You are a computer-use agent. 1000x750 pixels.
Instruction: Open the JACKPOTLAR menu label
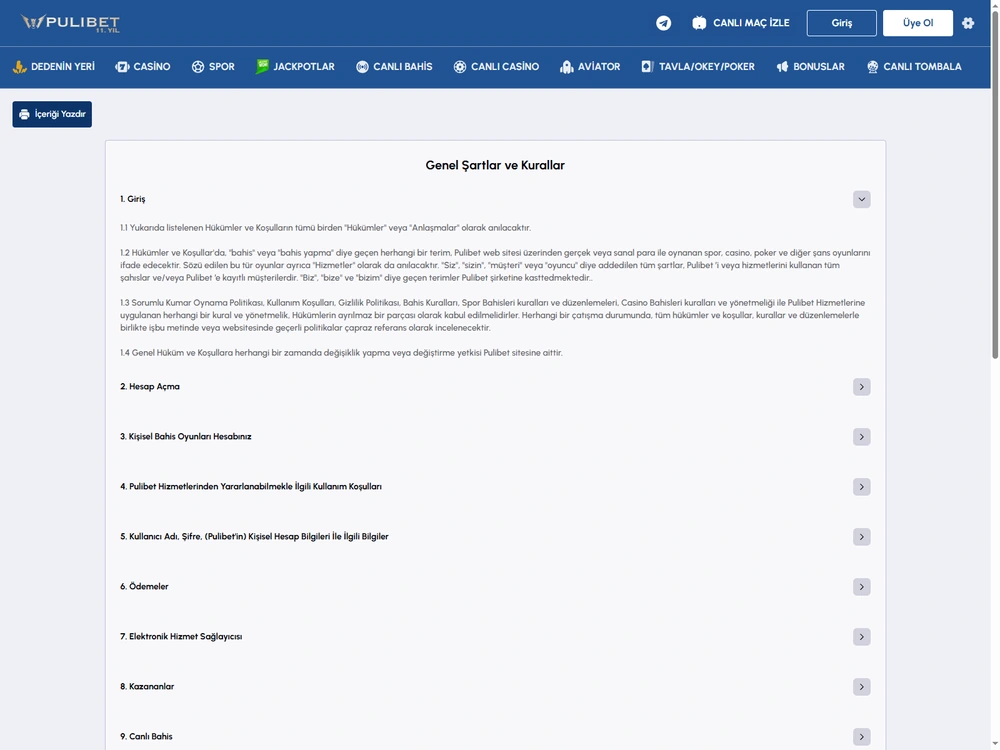304,66
